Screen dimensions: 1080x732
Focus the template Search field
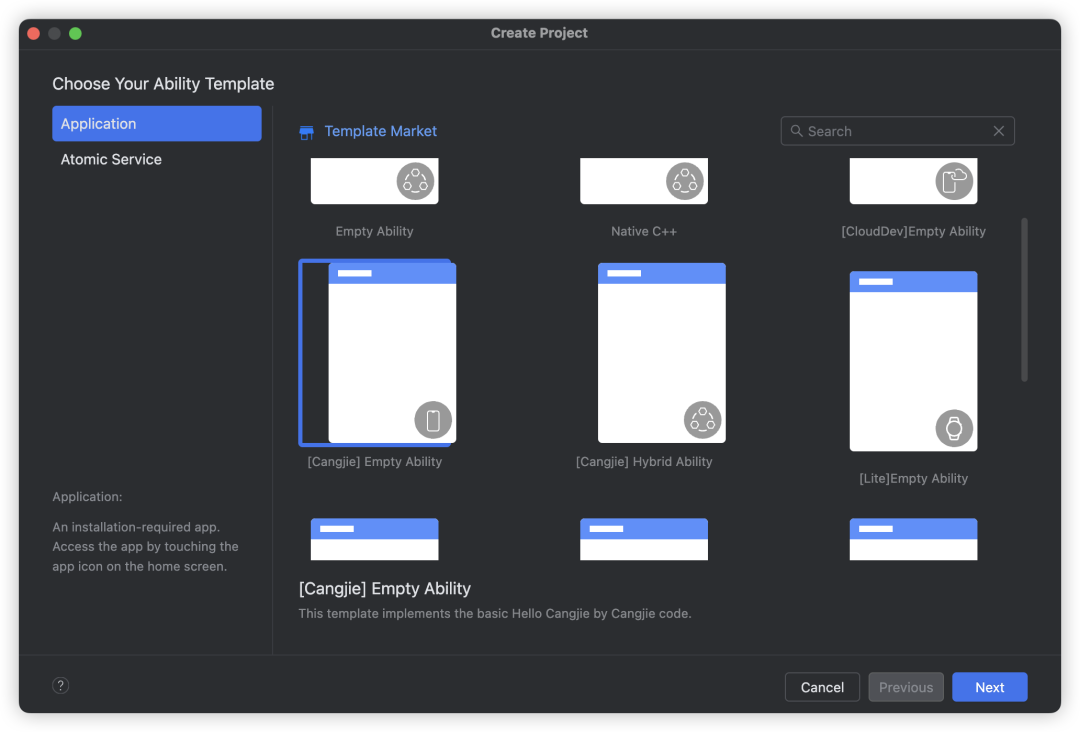897,131
